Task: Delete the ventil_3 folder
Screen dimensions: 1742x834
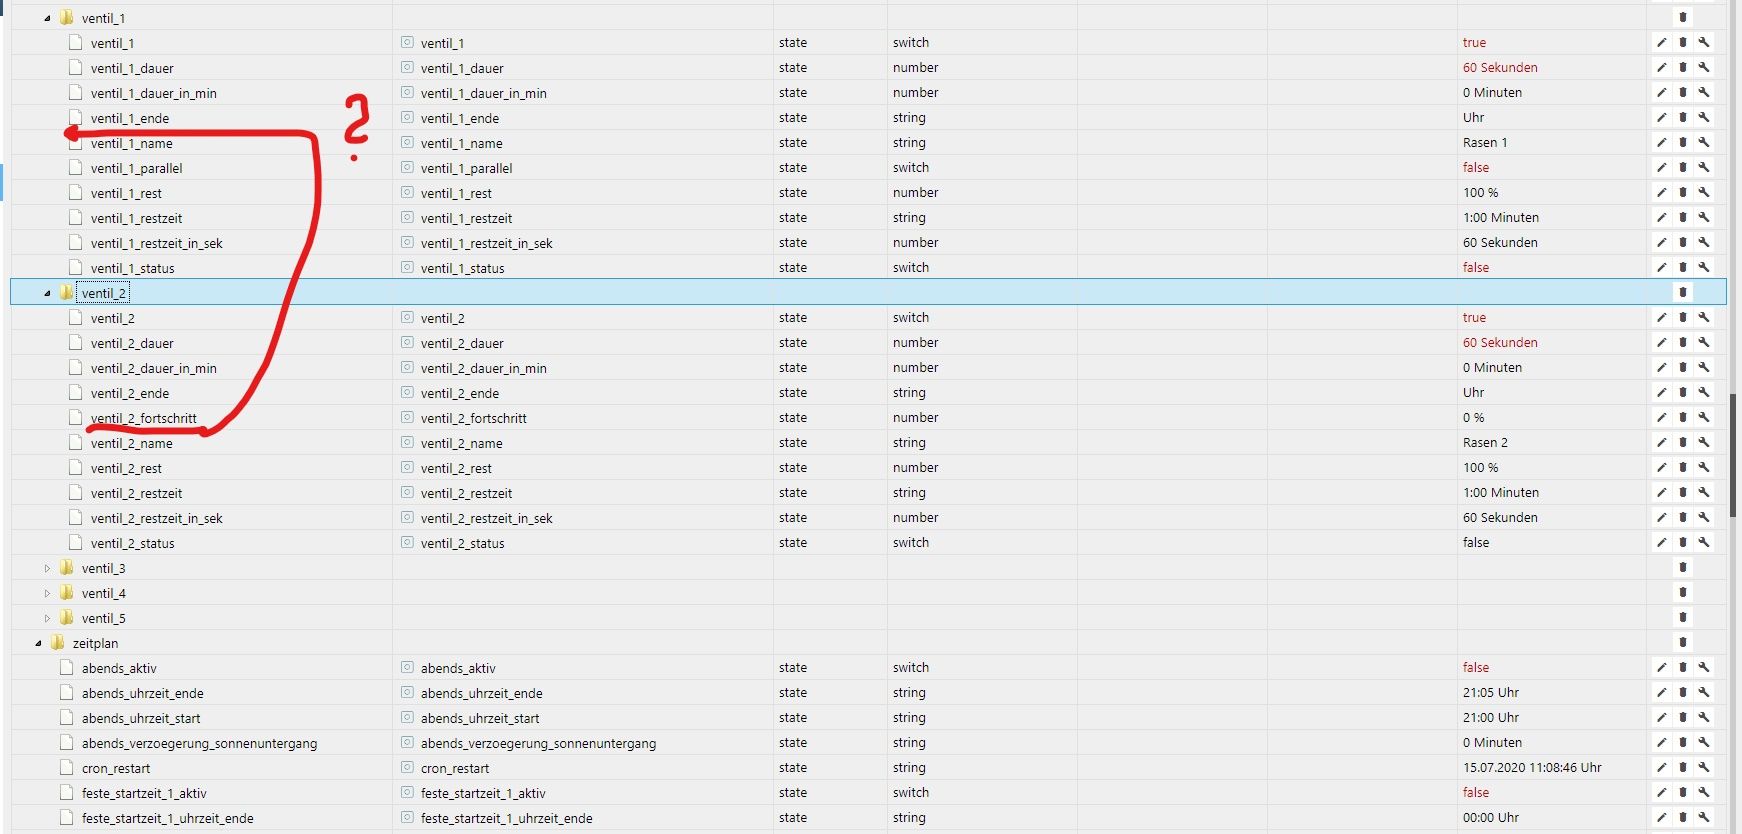Action: [x=1683, y=567]
